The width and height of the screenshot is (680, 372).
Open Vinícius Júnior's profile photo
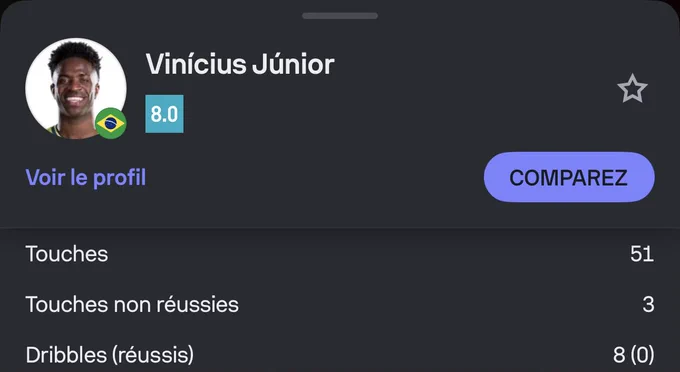(76, 88)
